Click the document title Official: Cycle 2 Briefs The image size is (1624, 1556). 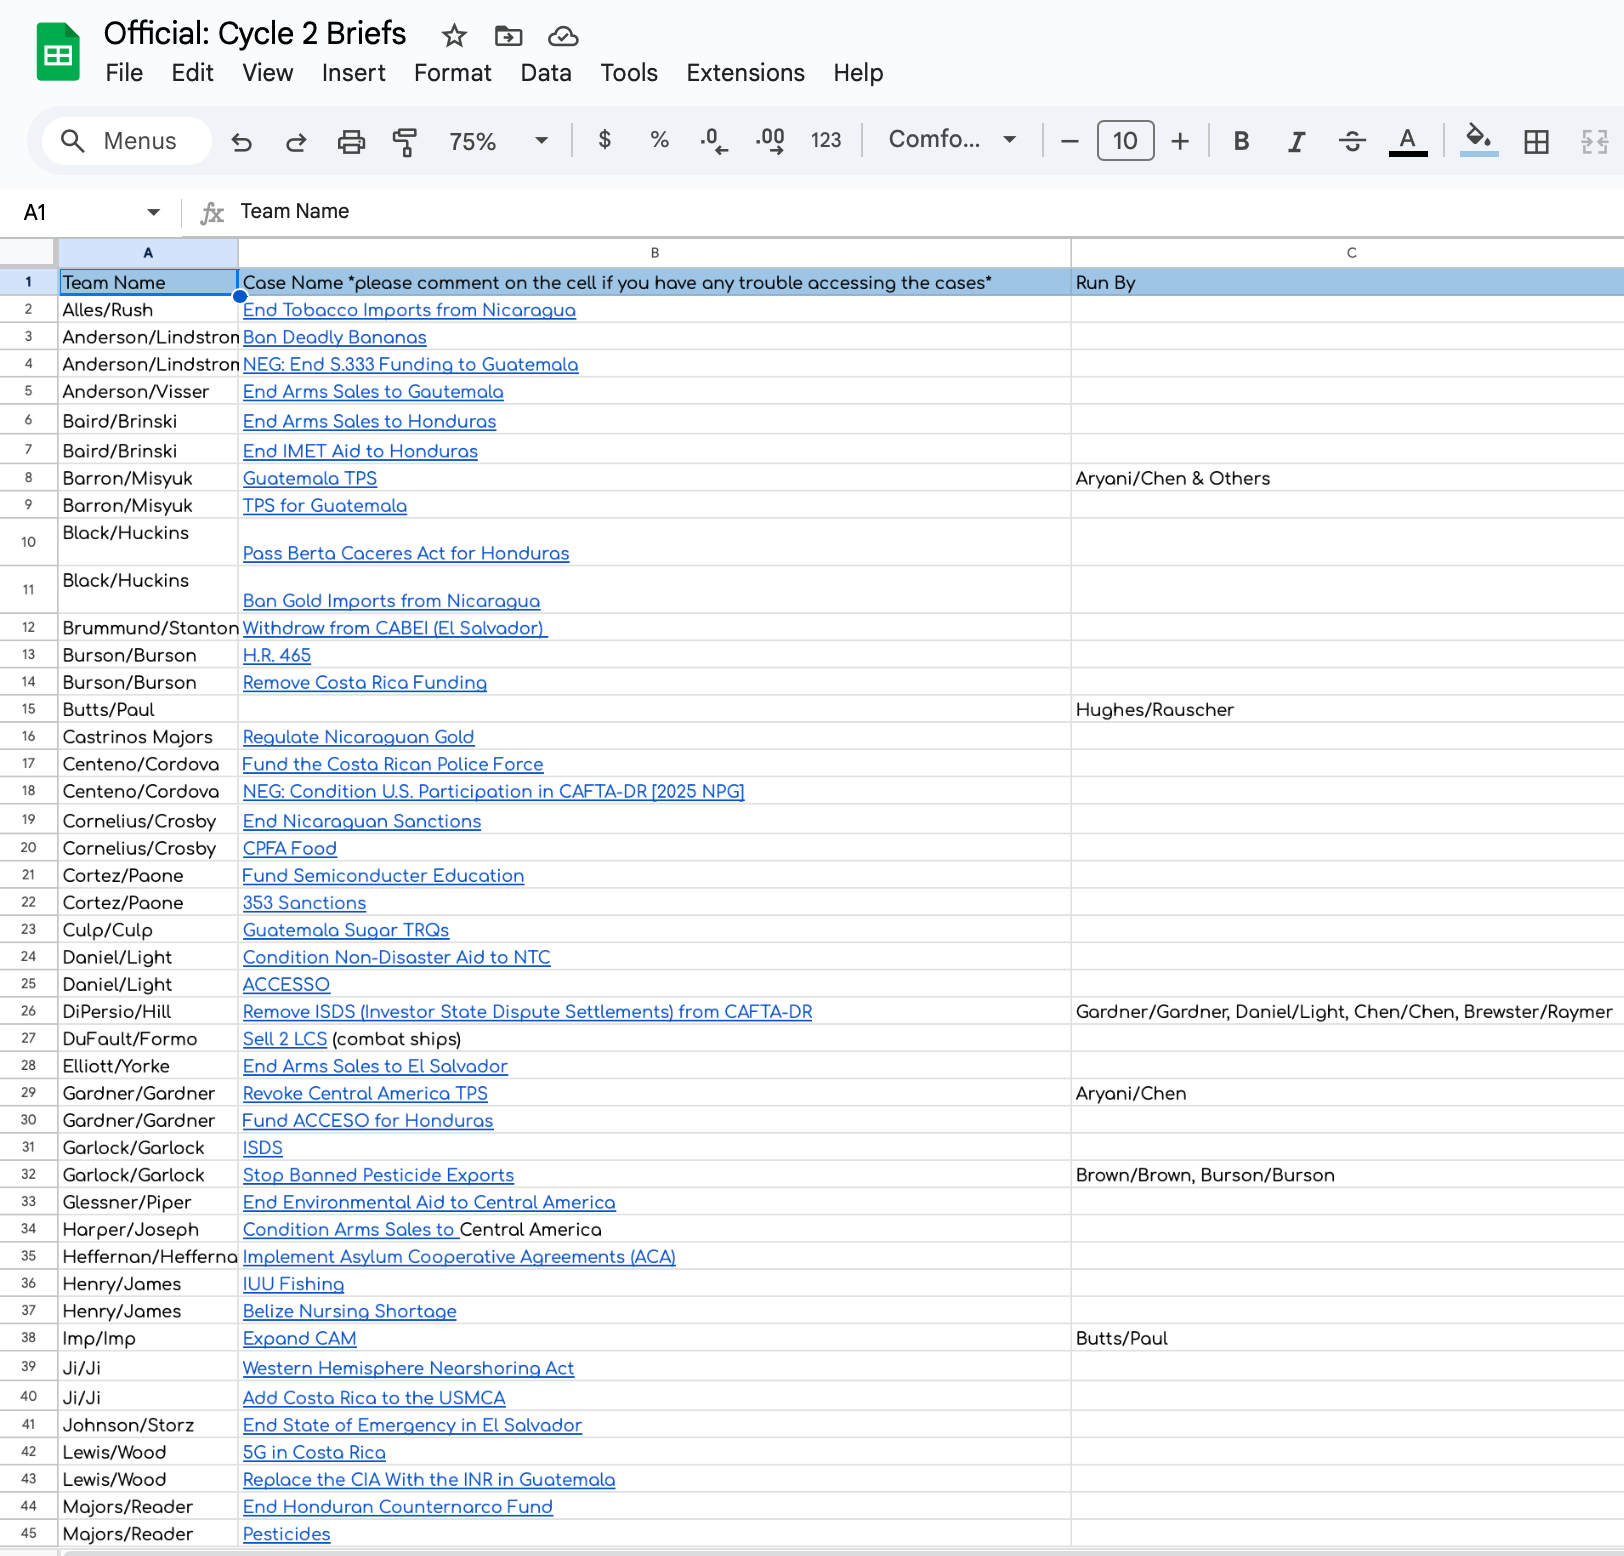coord(255,33)
